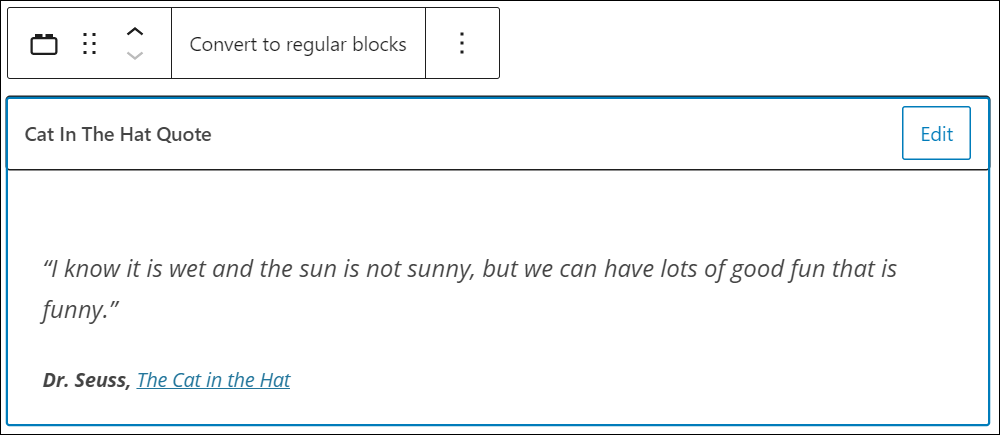Click the six-dot drag handle icon

[x=89, y=44]
